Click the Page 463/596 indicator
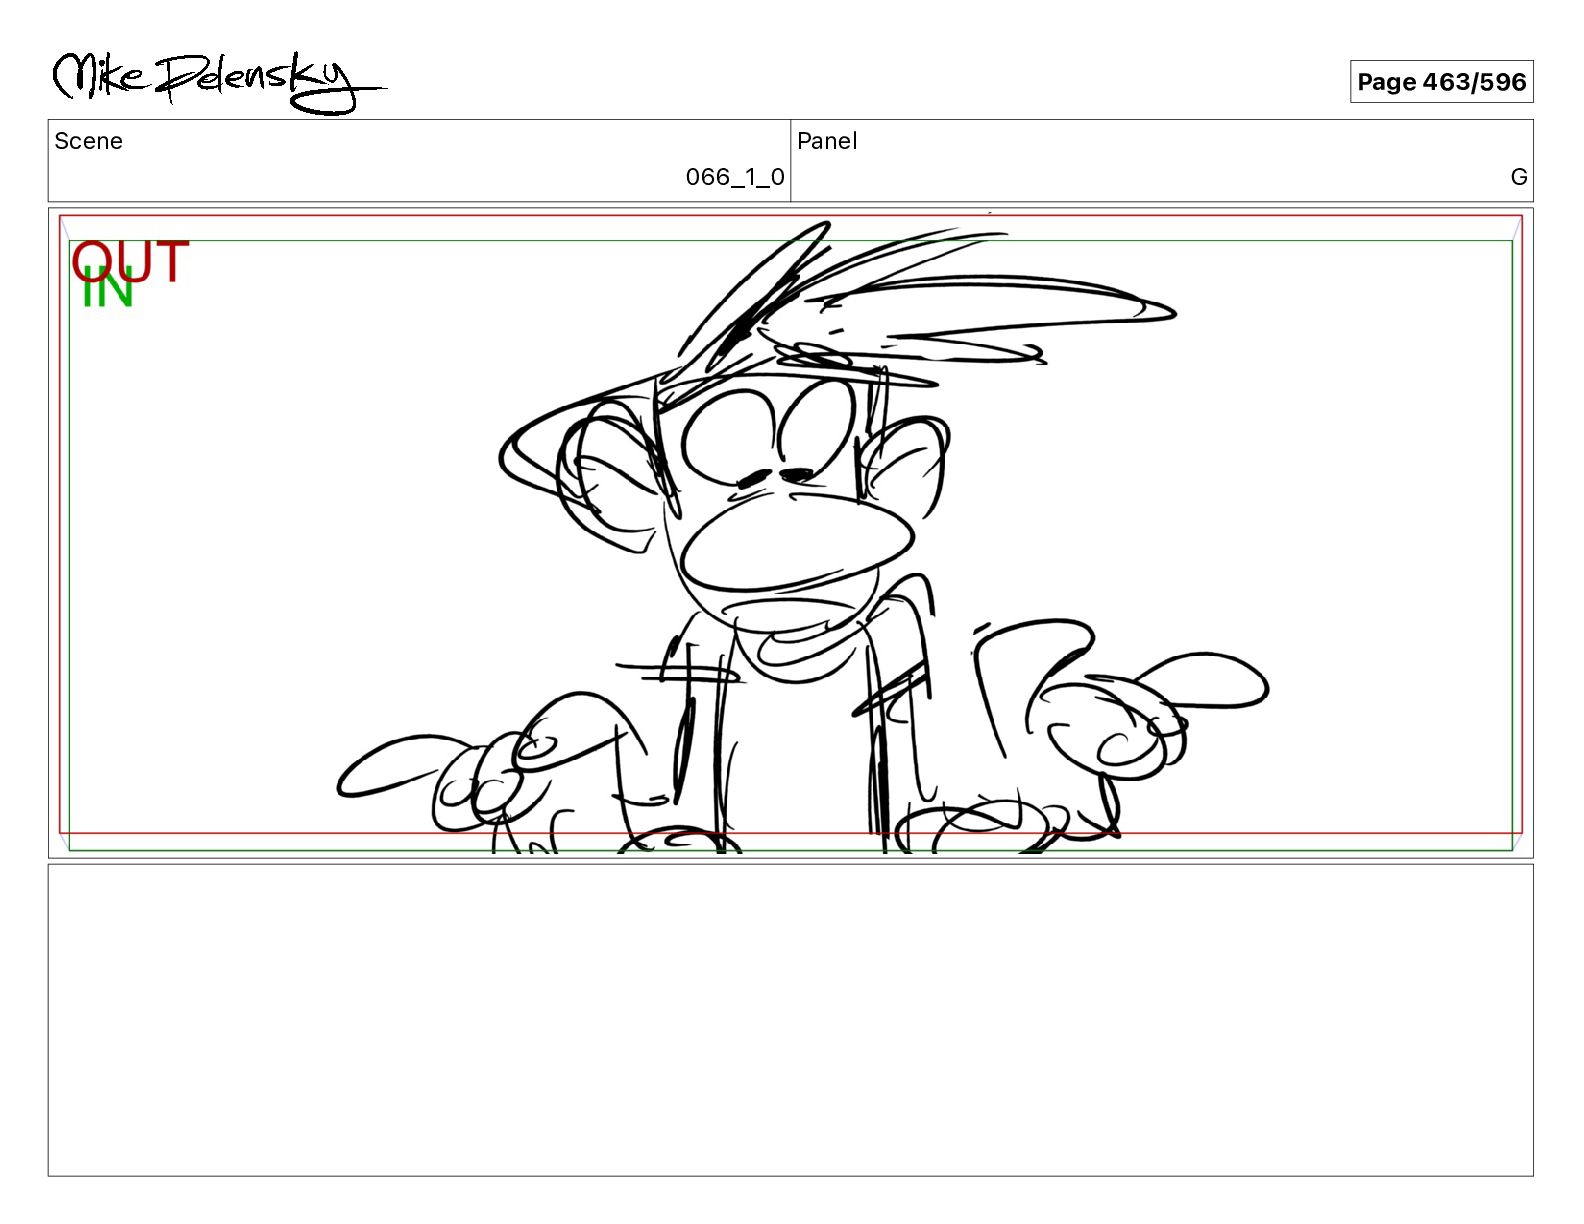 [x=1441, y=82]
